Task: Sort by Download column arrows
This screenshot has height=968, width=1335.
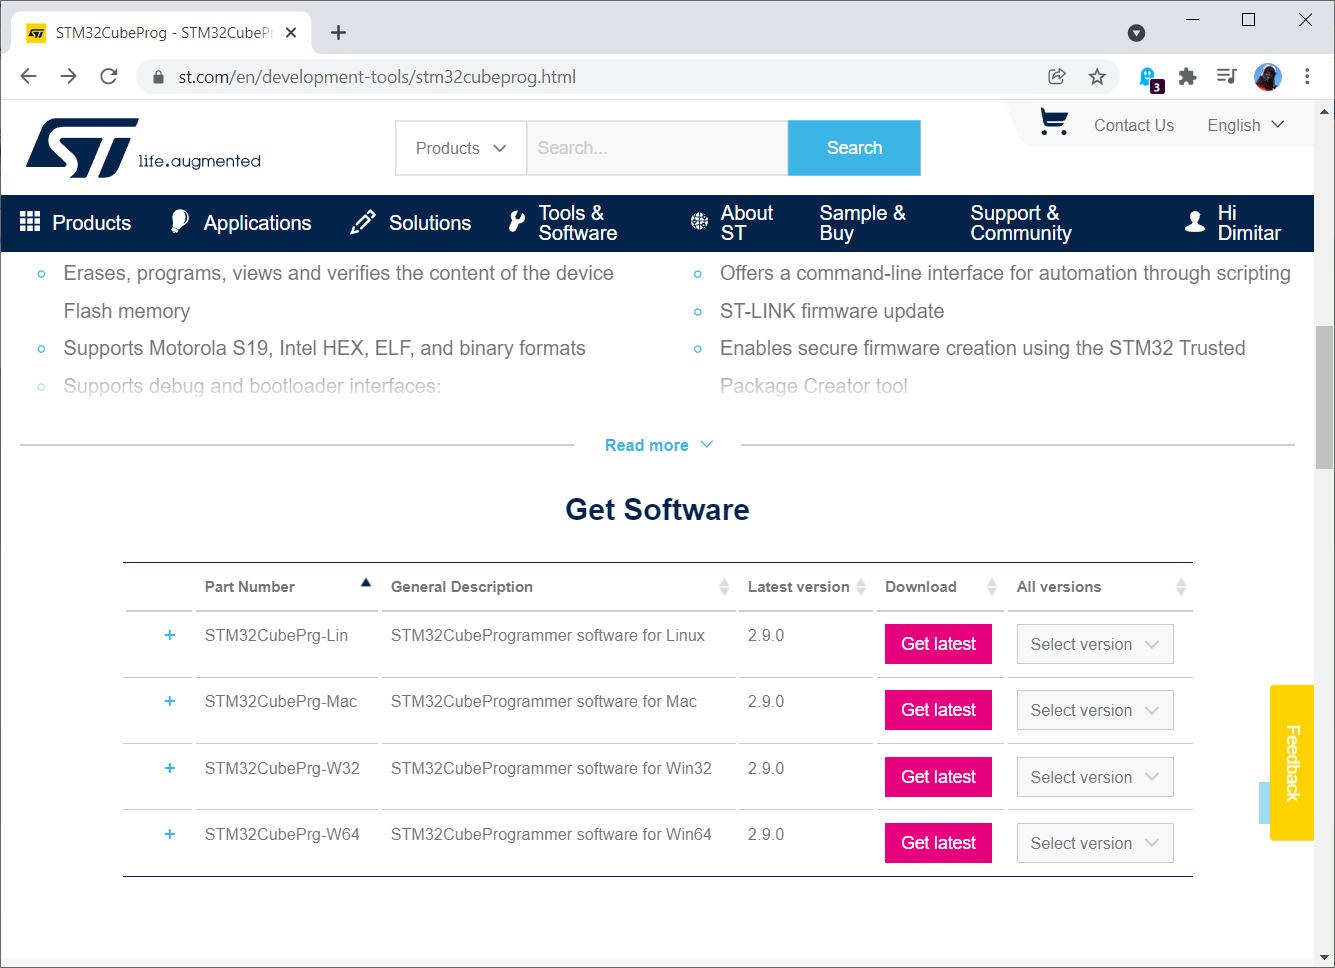Action: (x=992, y=587)
